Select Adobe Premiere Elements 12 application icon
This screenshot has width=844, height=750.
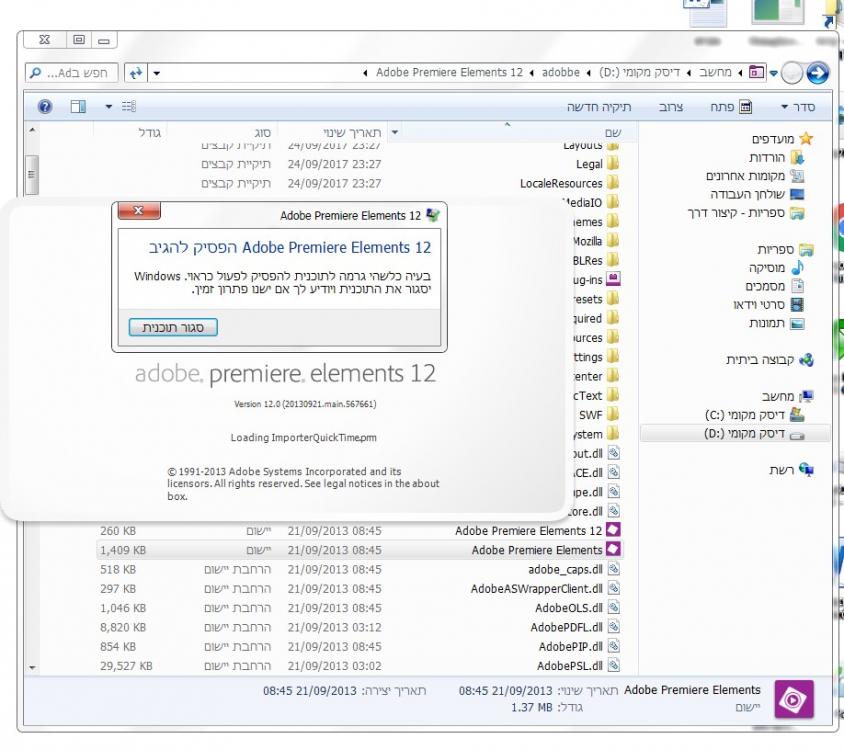[613, 530]
